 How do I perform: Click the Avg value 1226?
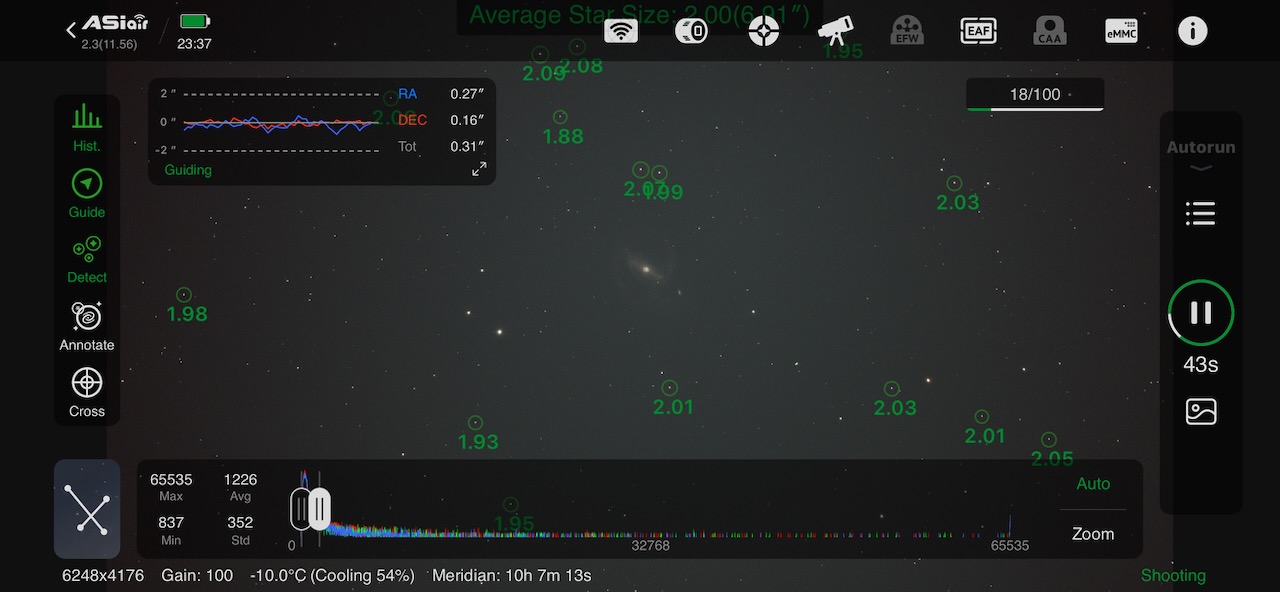click(x=240, y=480)
